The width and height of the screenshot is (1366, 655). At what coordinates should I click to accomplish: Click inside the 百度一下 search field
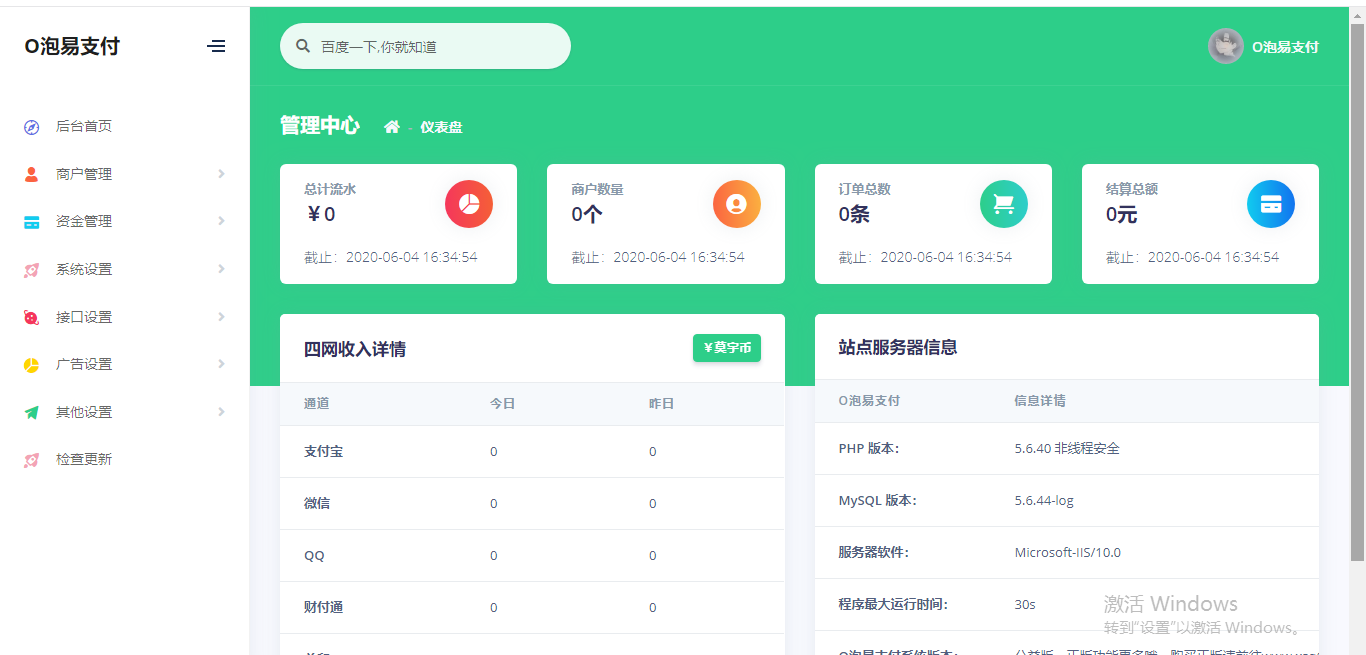tap(425, 46)
